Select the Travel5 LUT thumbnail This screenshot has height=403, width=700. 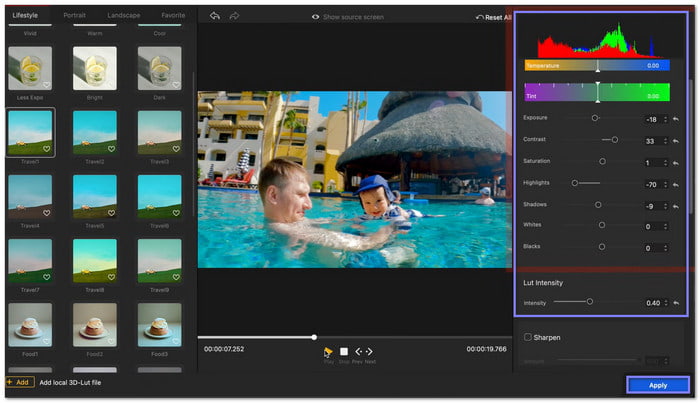[95, 196]
